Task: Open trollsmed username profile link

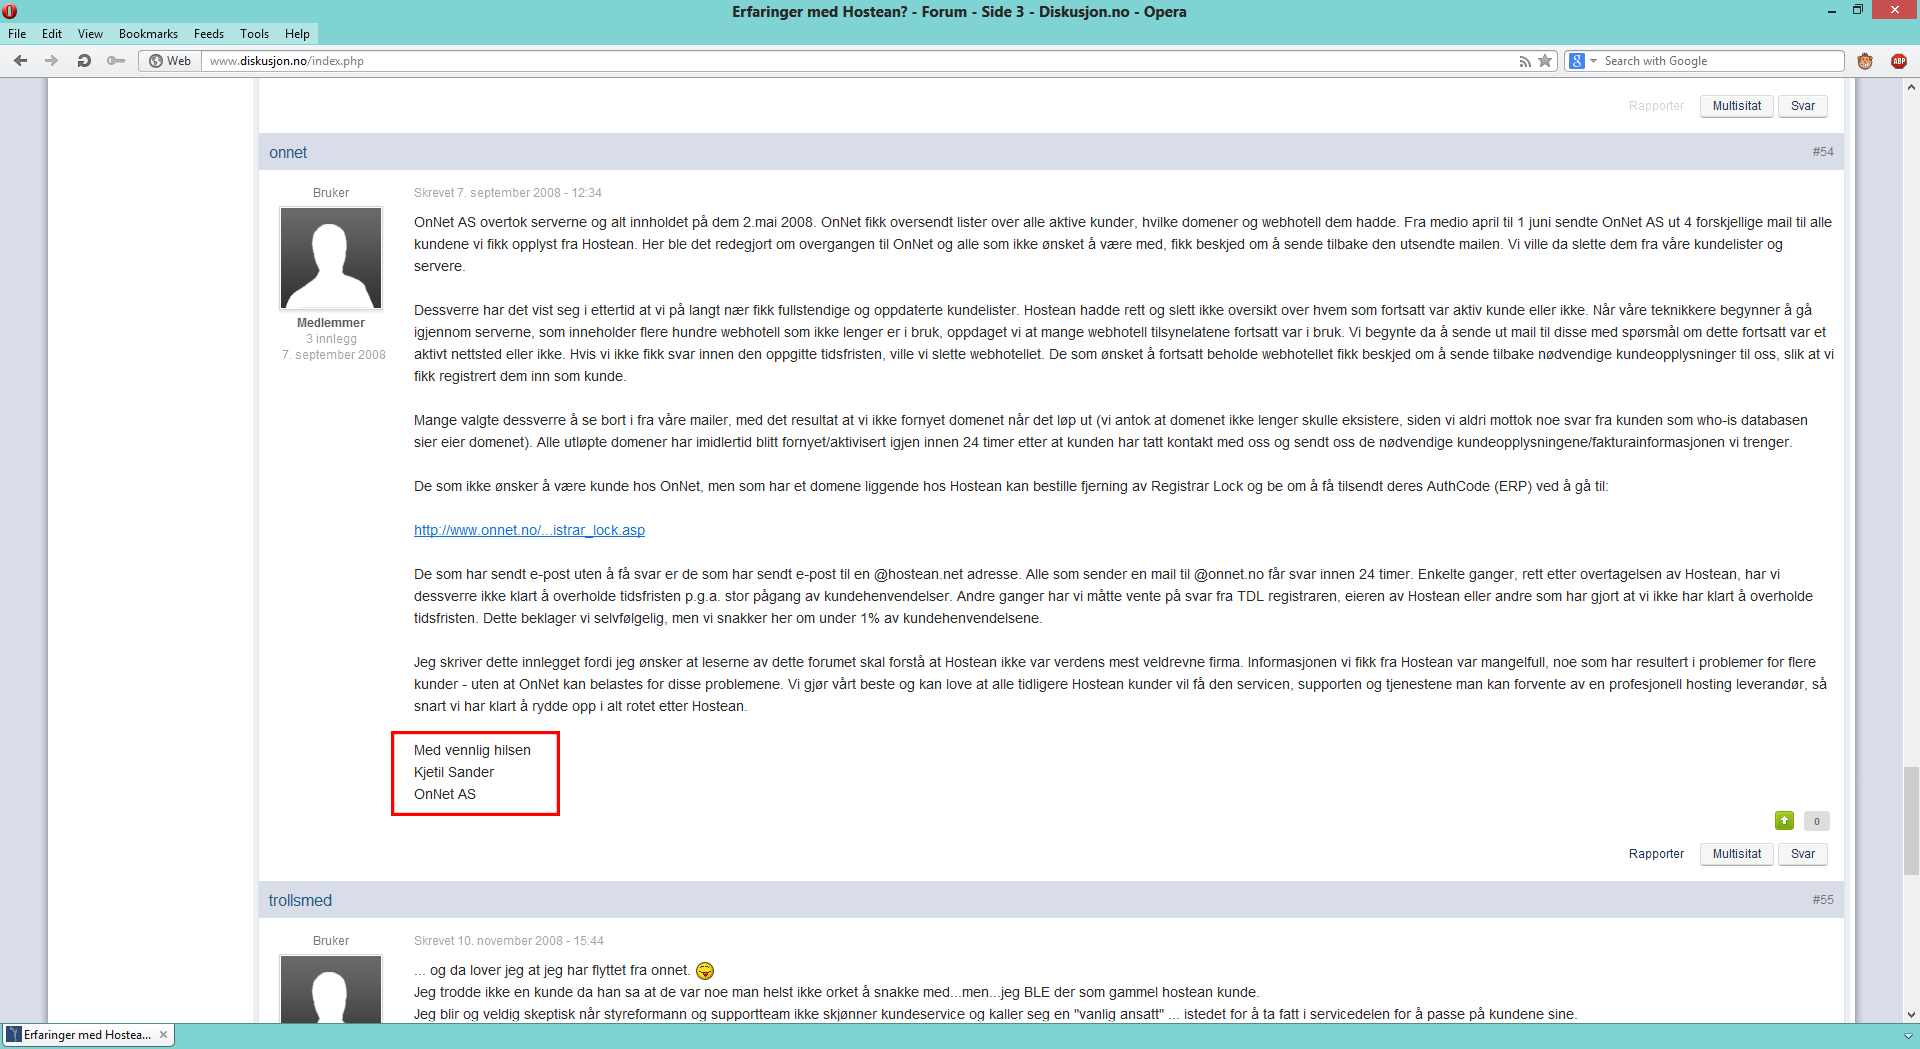Action: coord(300,901)
